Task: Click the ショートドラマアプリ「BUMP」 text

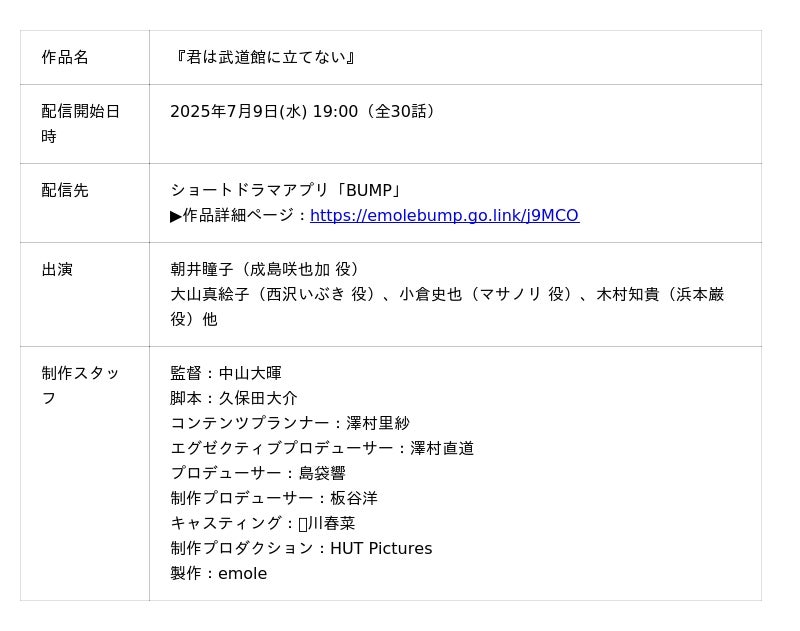Action: pyautogui.click(x=286, y=190)
